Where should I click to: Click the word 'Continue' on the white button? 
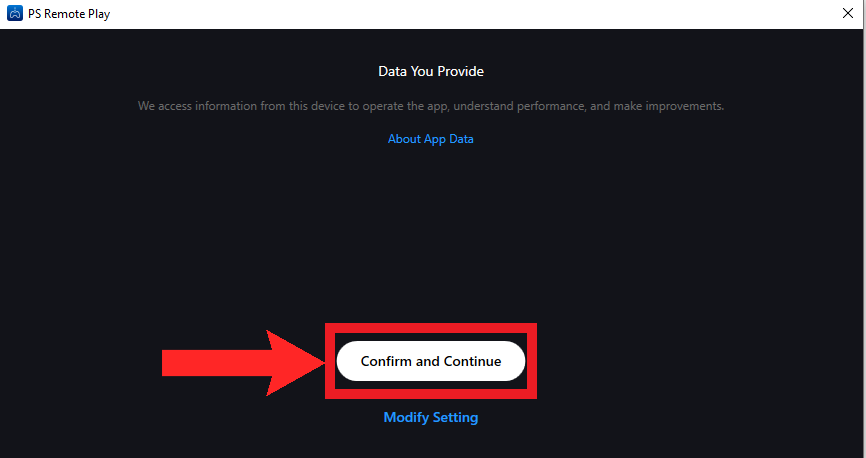(472, 361)
